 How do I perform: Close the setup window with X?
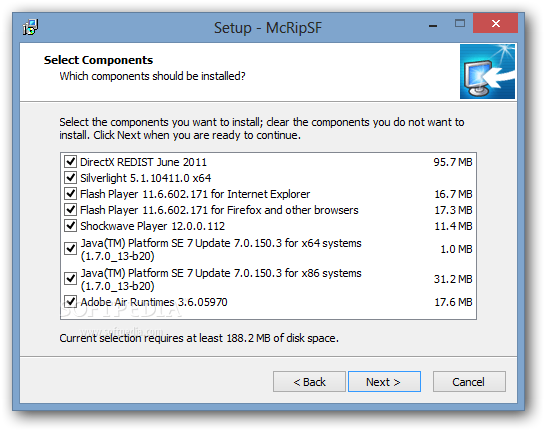495,23
